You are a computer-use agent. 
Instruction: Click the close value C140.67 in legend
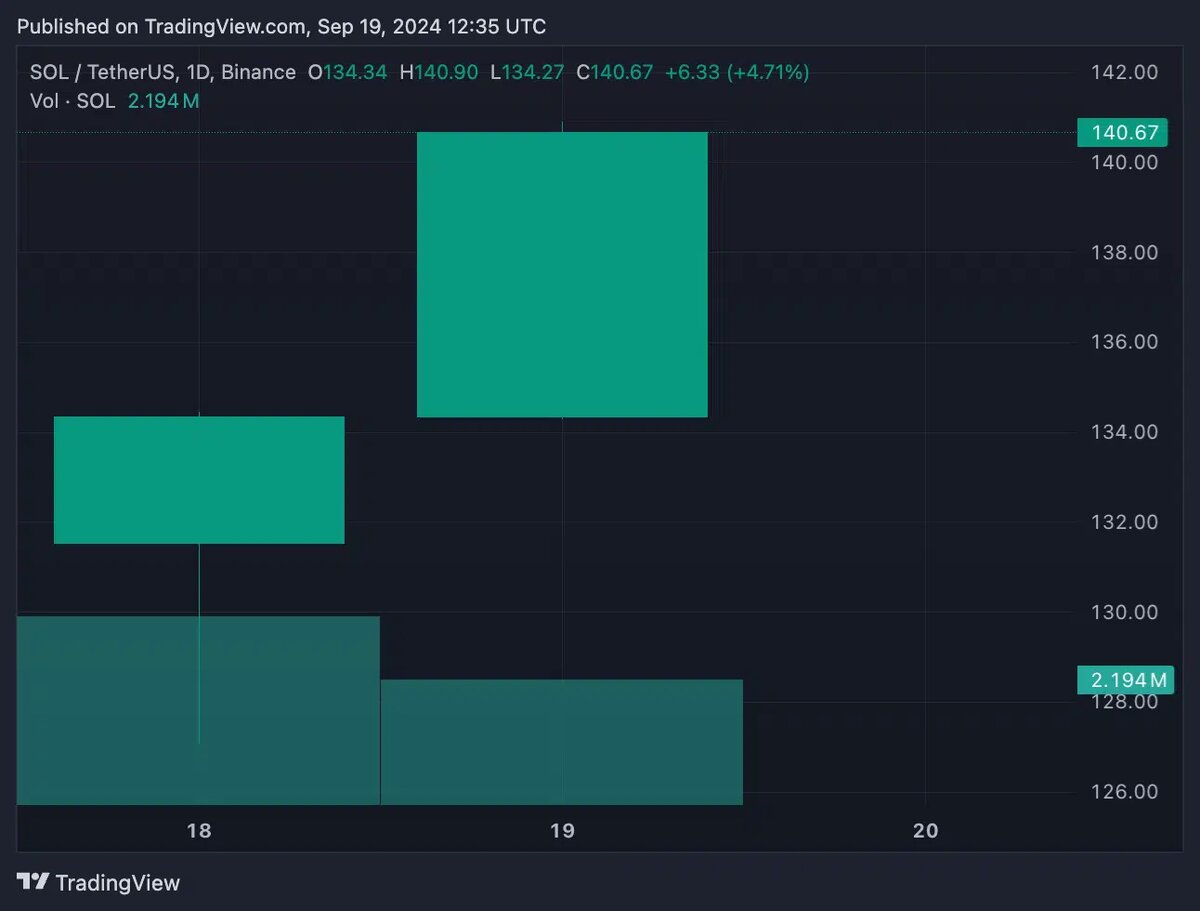pos(615,72)
